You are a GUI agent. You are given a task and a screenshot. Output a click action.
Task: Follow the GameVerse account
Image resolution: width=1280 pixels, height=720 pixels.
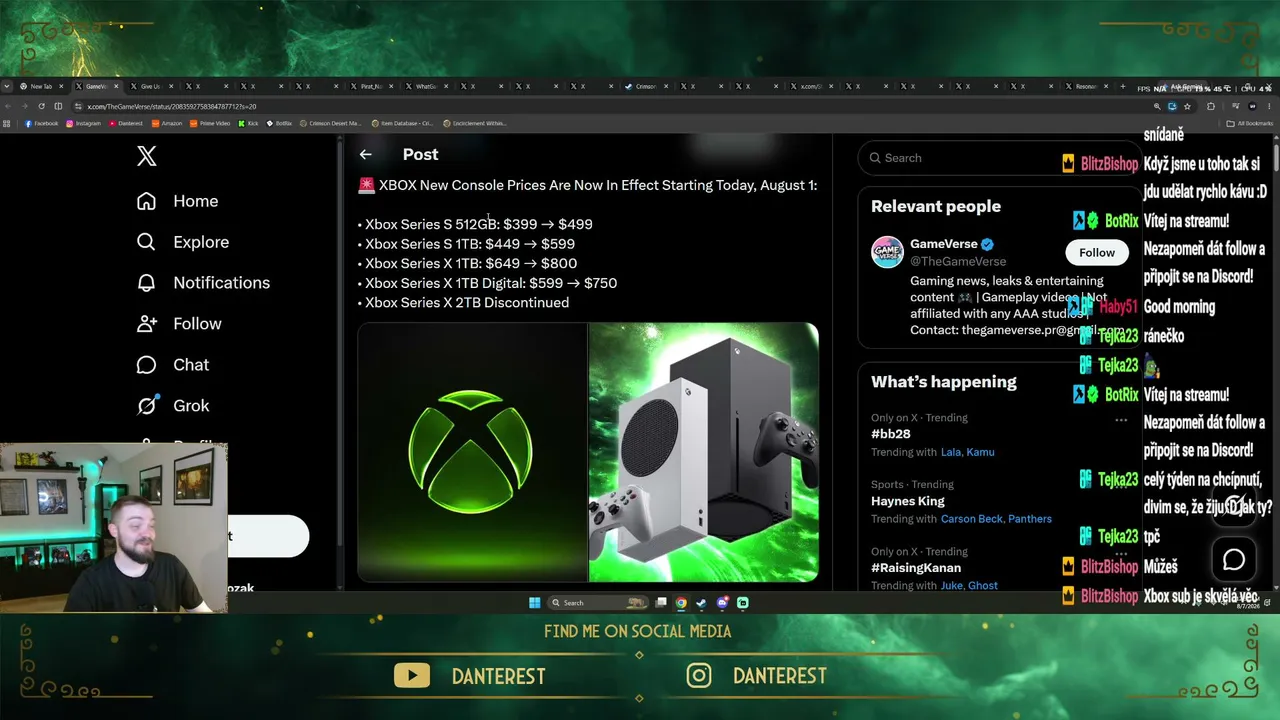click(x=1096, y=252)
